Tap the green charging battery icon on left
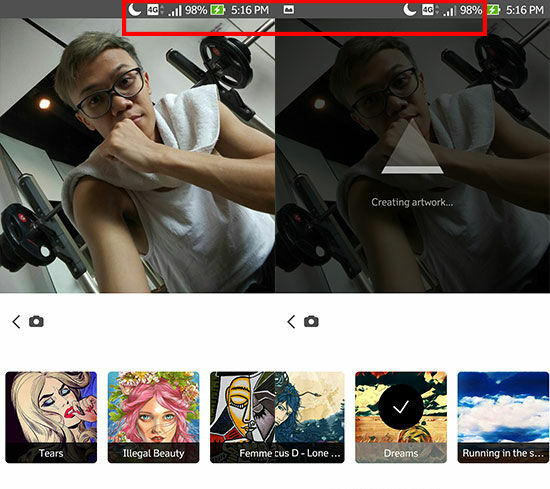Screen dimensions: 550x489 coord(217,9)
